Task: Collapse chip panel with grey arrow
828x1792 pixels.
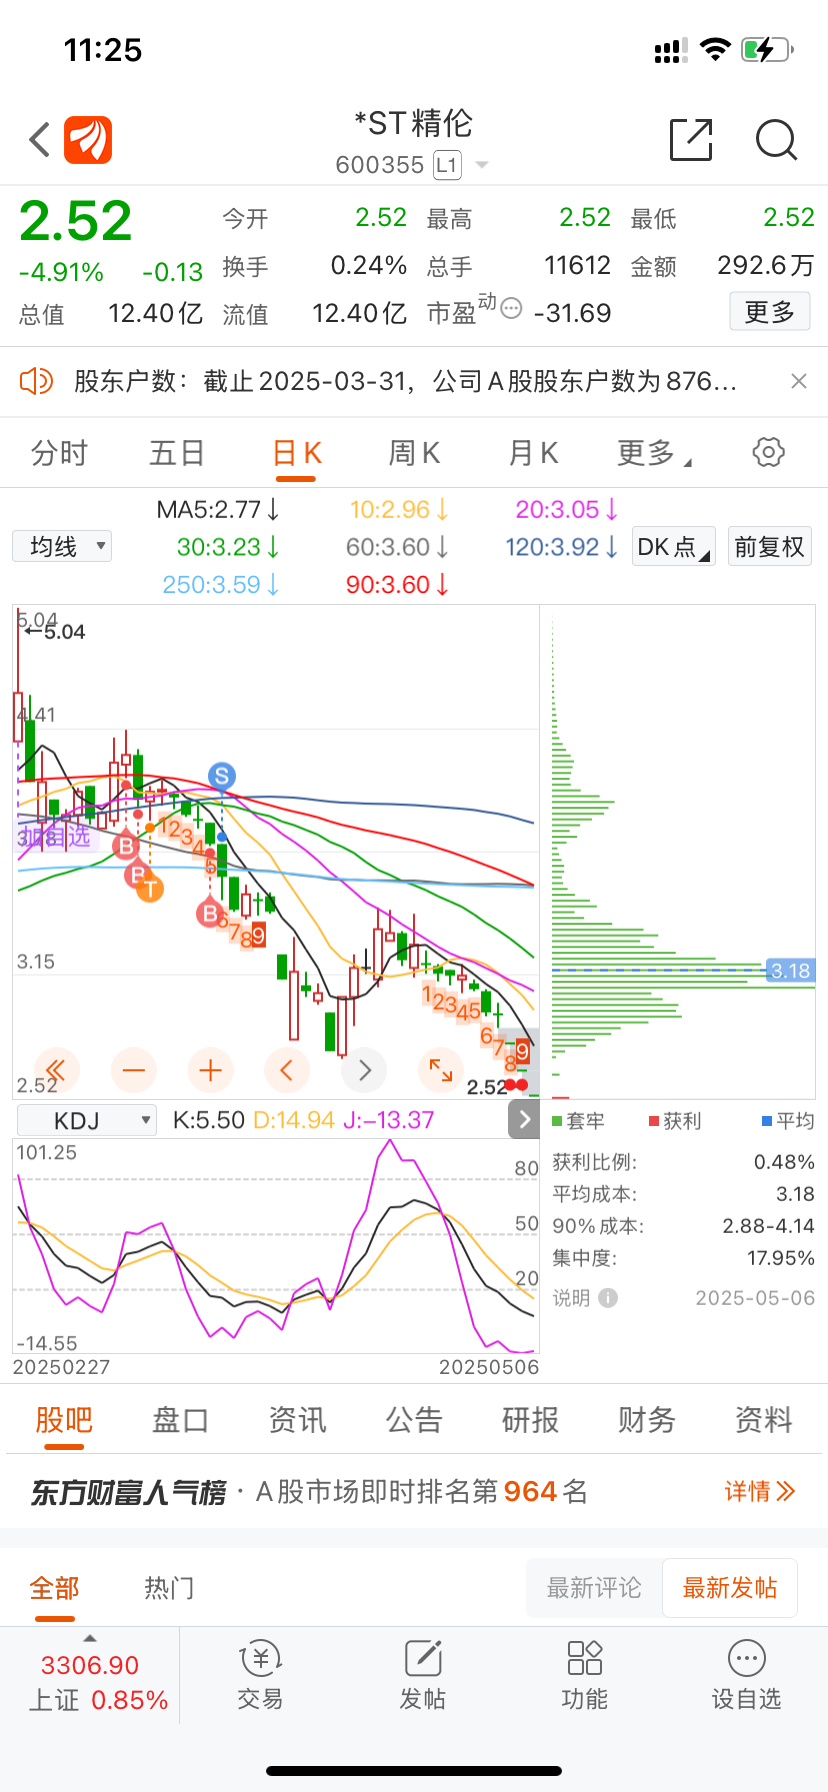Action: [x=524, y=1119]
